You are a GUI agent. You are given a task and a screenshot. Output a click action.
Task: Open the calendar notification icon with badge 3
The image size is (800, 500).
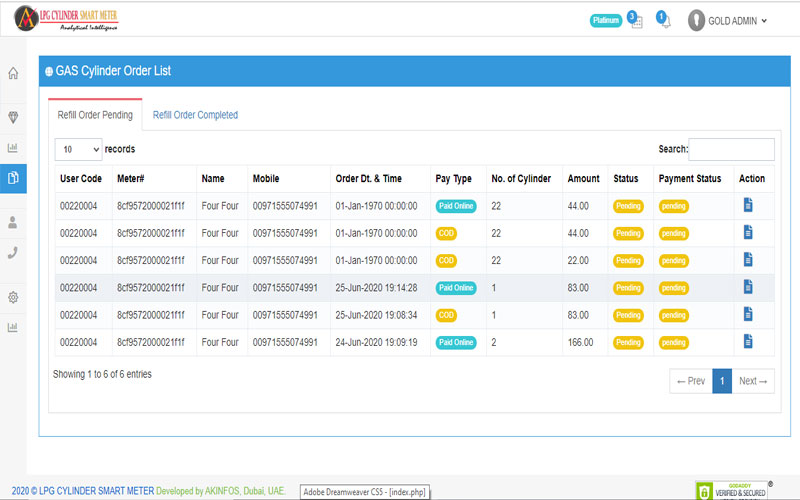point(635,20)
